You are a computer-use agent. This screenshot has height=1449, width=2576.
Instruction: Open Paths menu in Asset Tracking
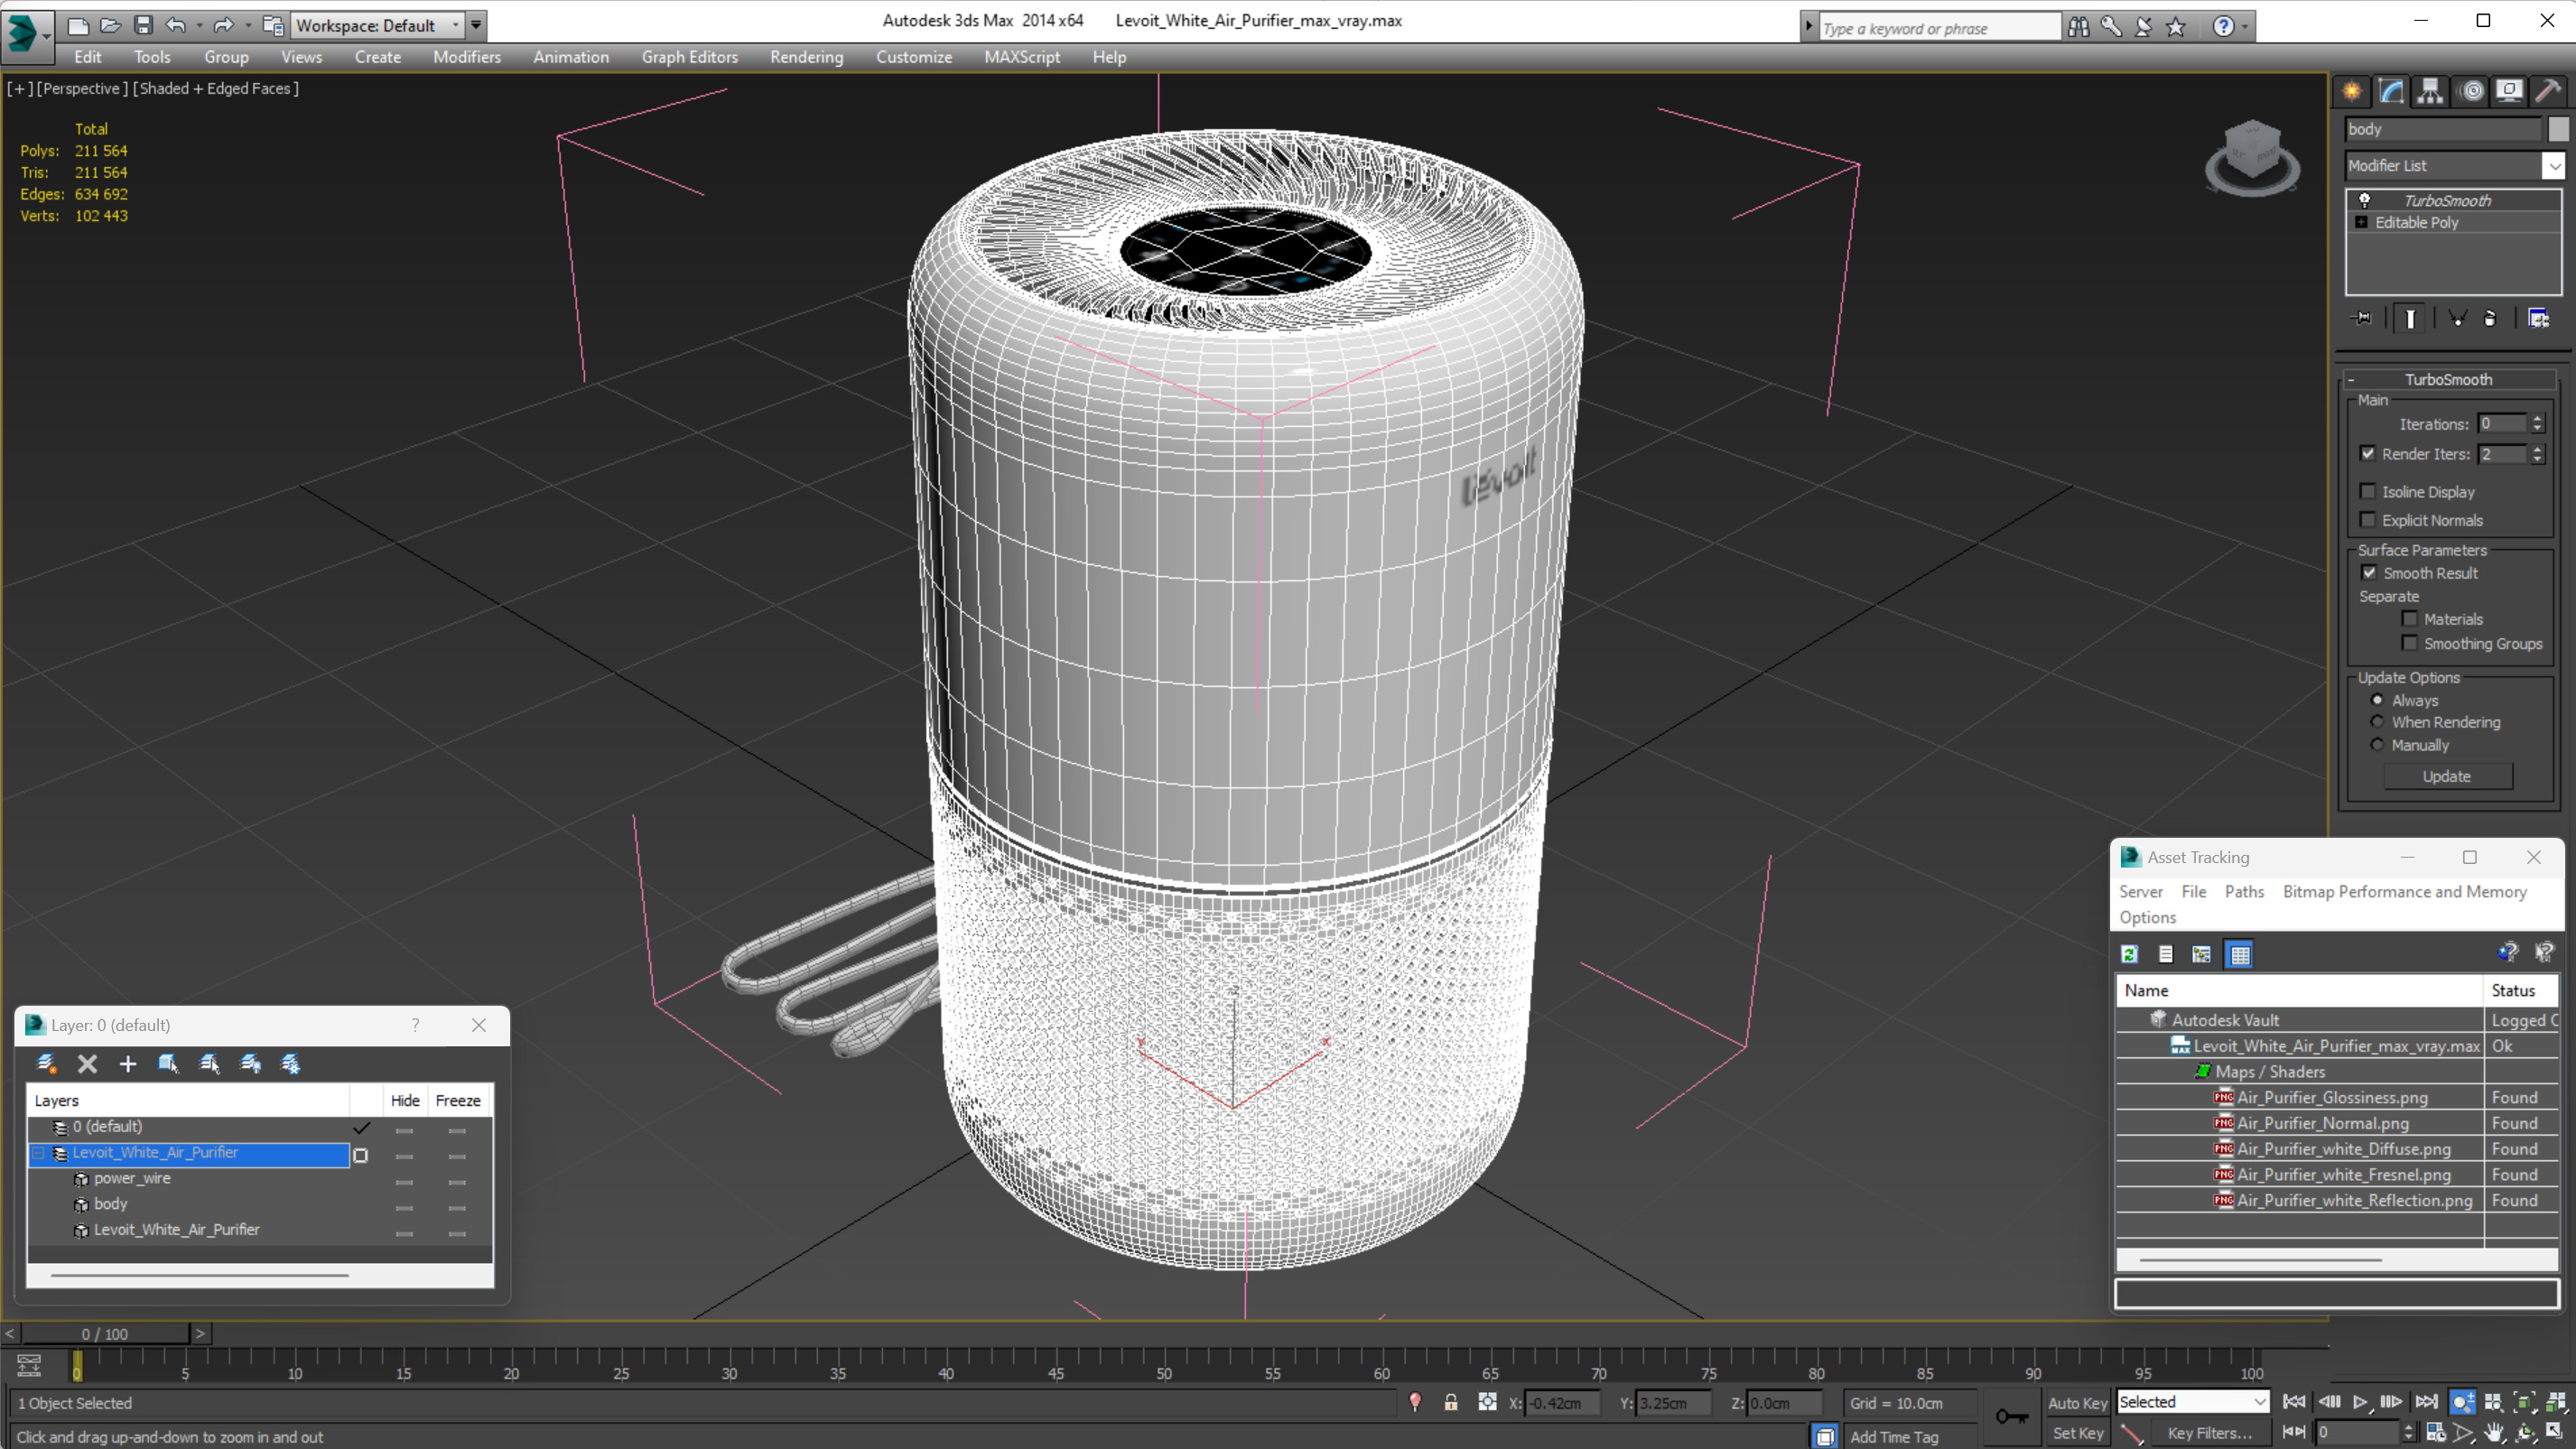pos(2243,891)
